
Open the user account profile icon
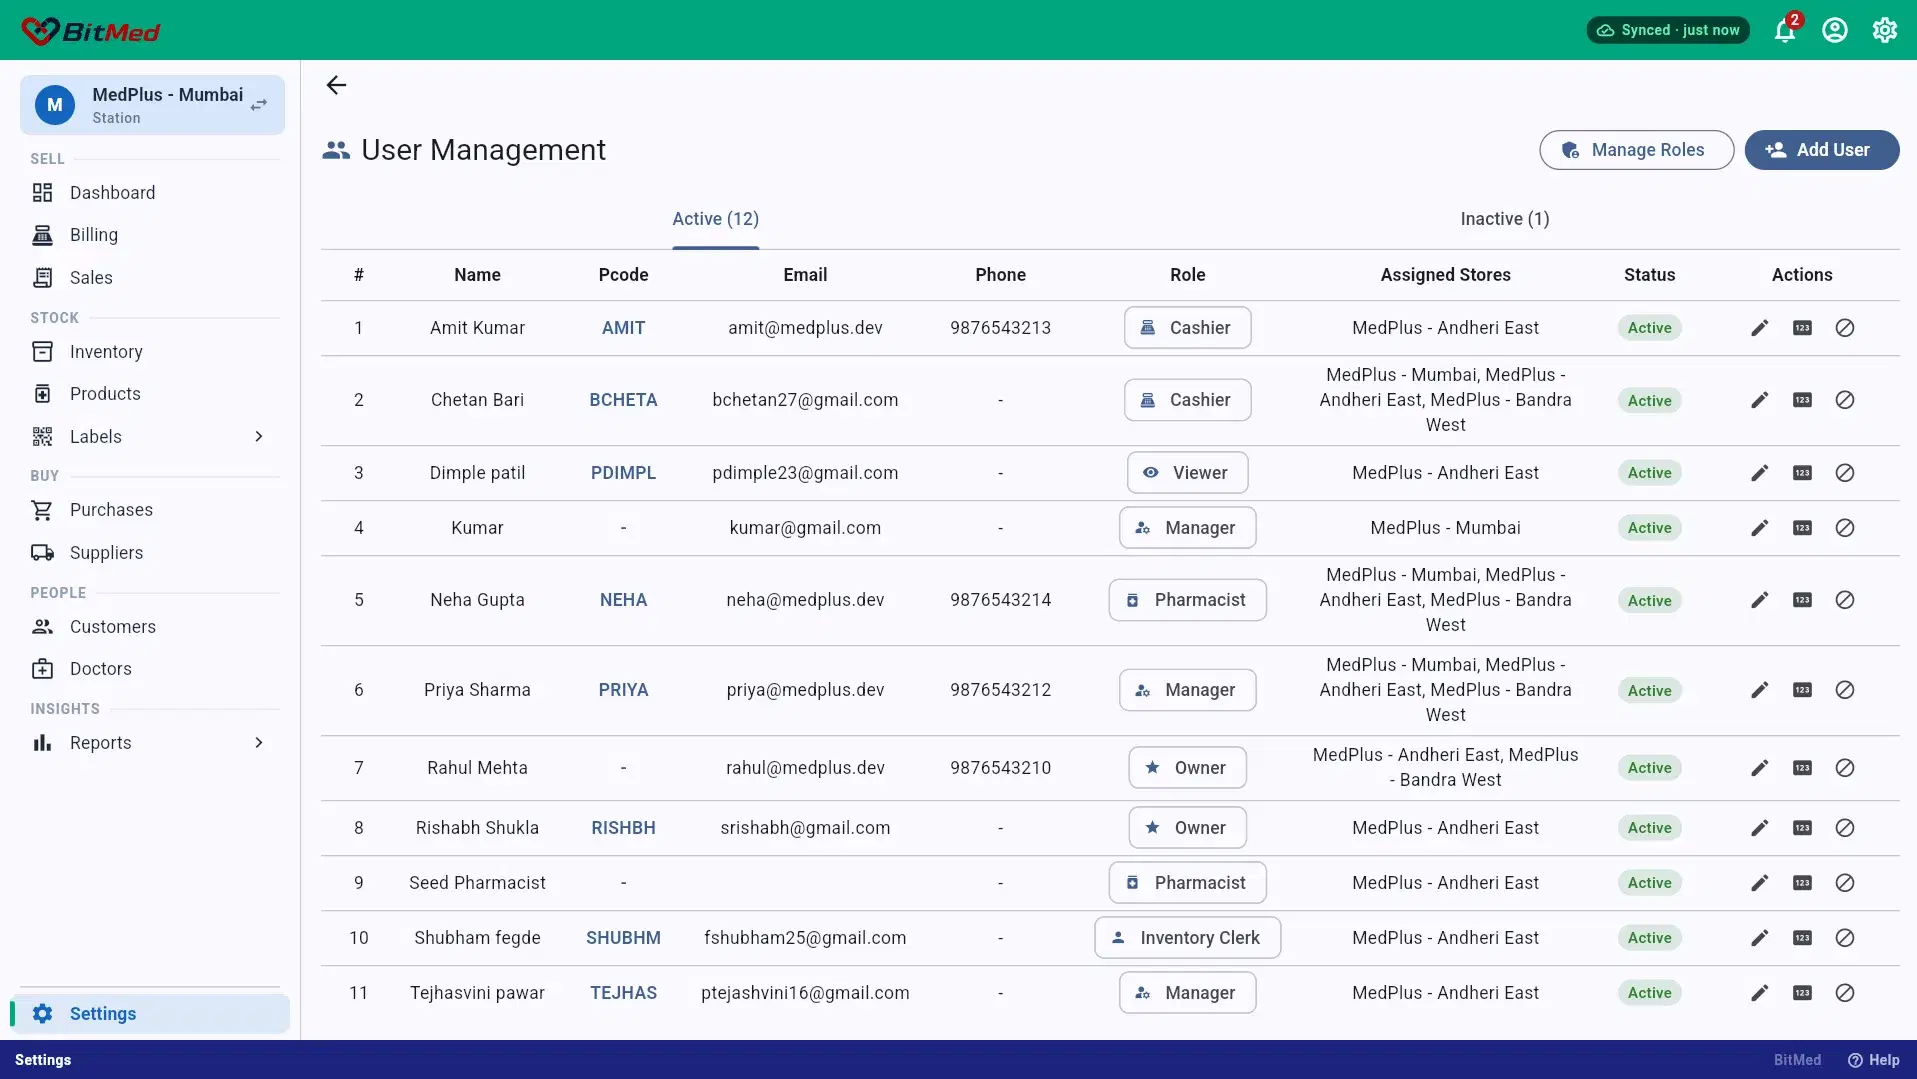(x=1835, y=30)
